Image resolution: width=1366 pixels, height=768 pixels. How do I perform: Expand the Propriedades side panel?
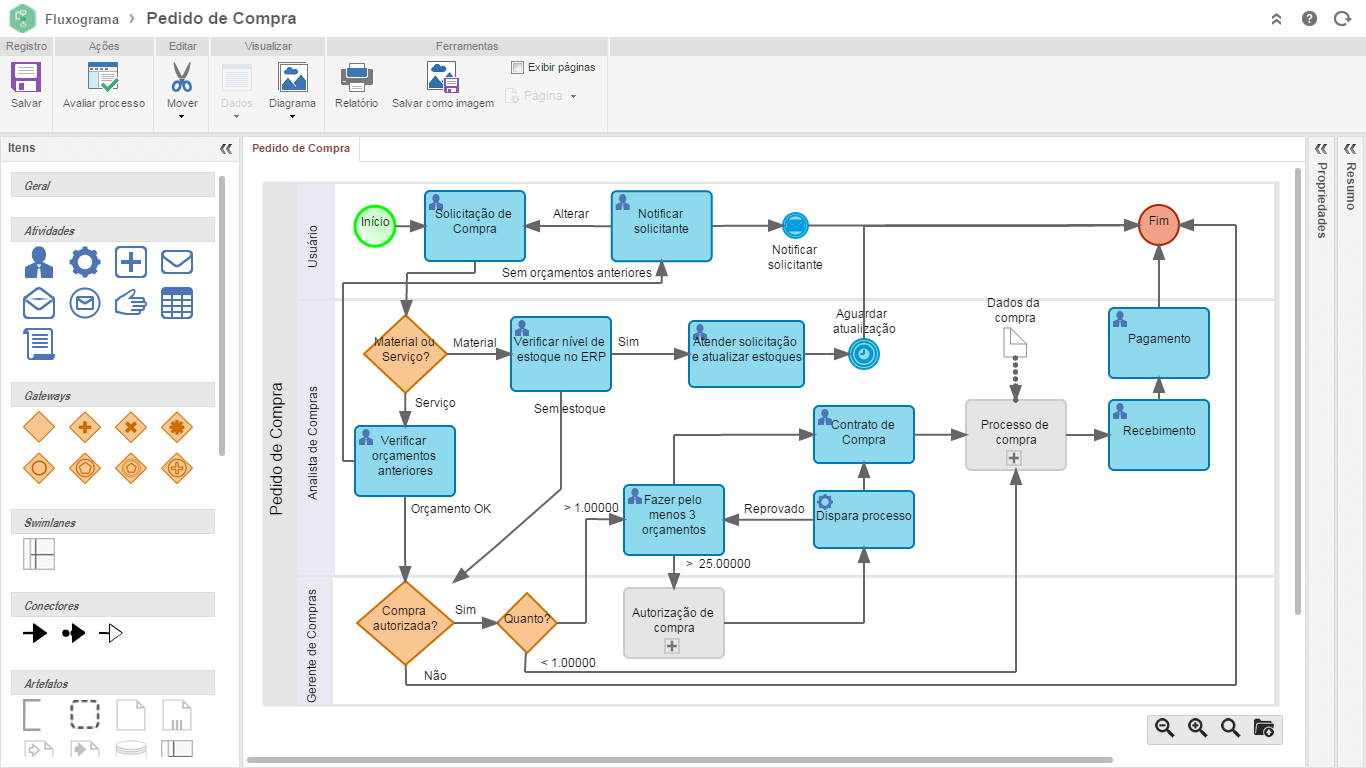tap(1321, 148)
